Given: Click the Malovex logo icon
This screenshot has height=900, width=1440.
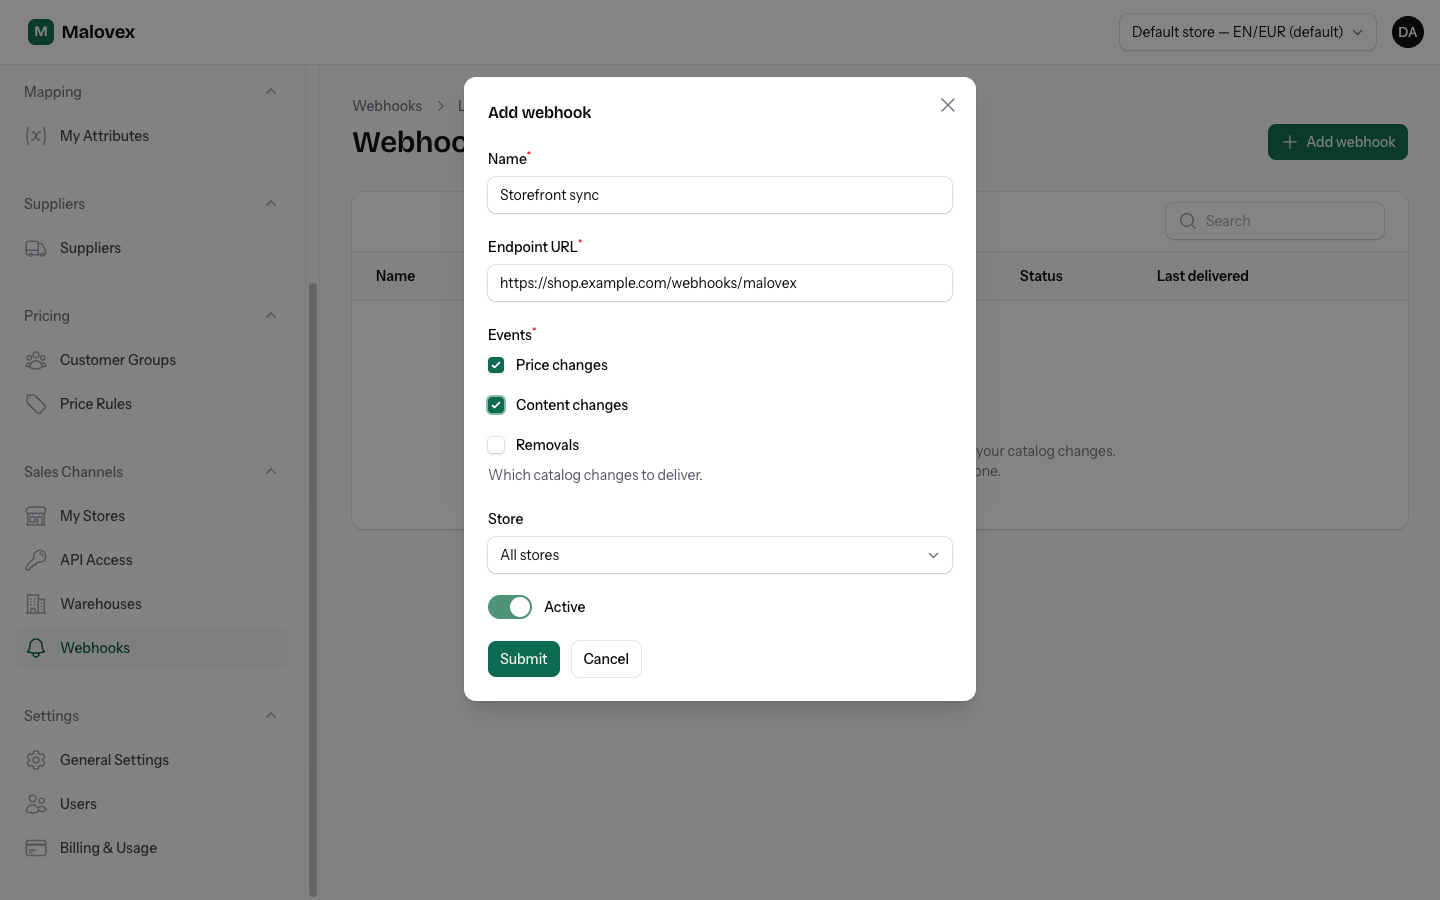Looking at the screenshot, I should (41, 32).
